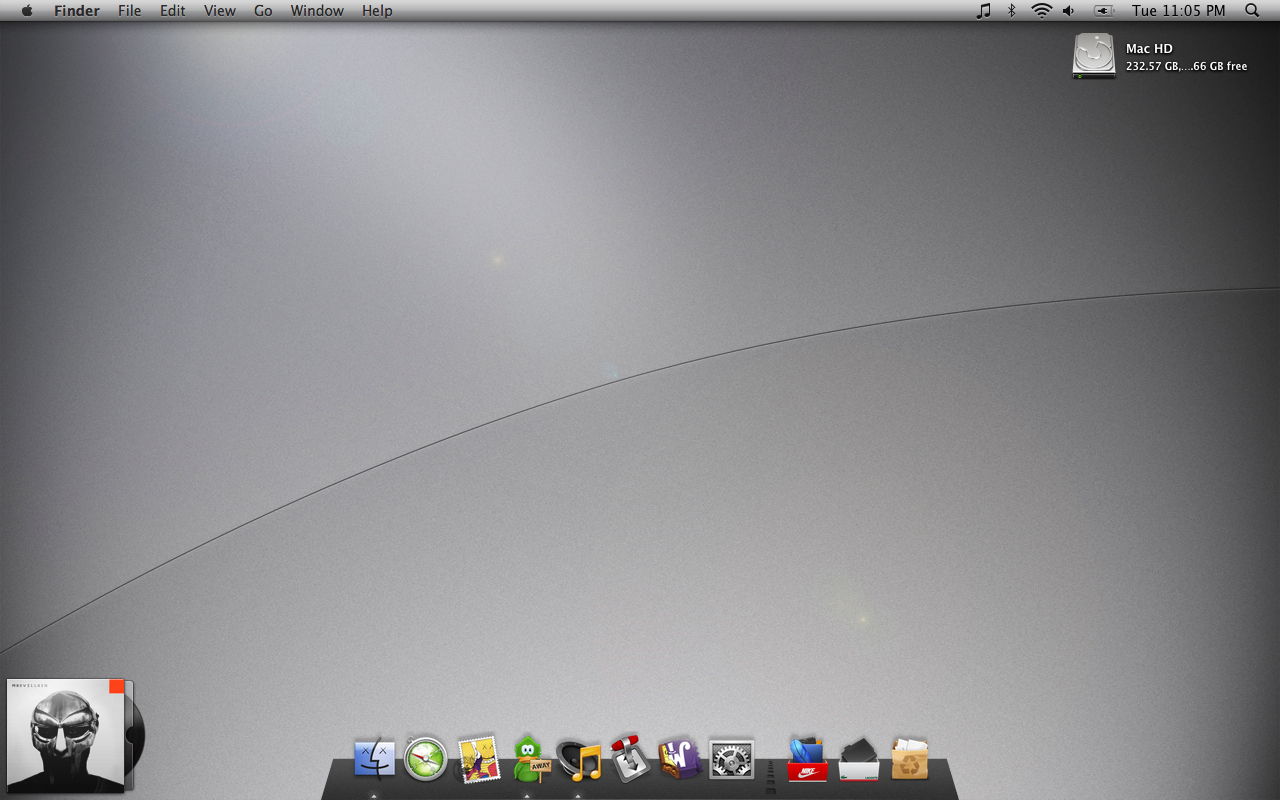Viewport: 1280px width, 800px height.
Task: Launch Safari compass icon in Dock
Action: click(425, 759)
